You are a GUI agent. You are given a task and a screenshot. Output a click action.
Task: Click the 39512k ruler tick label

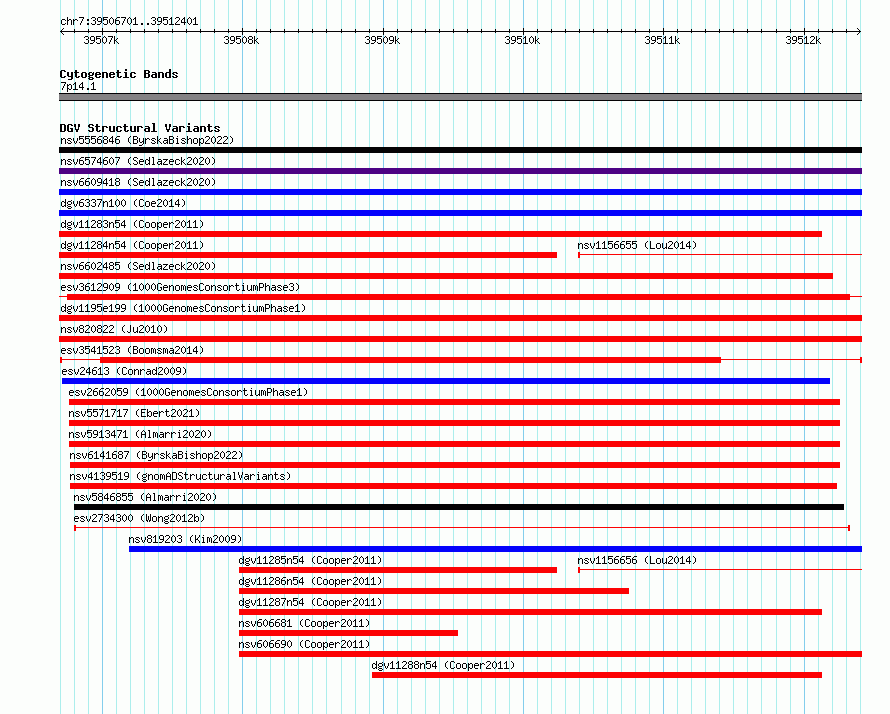(x=803, y=40)
